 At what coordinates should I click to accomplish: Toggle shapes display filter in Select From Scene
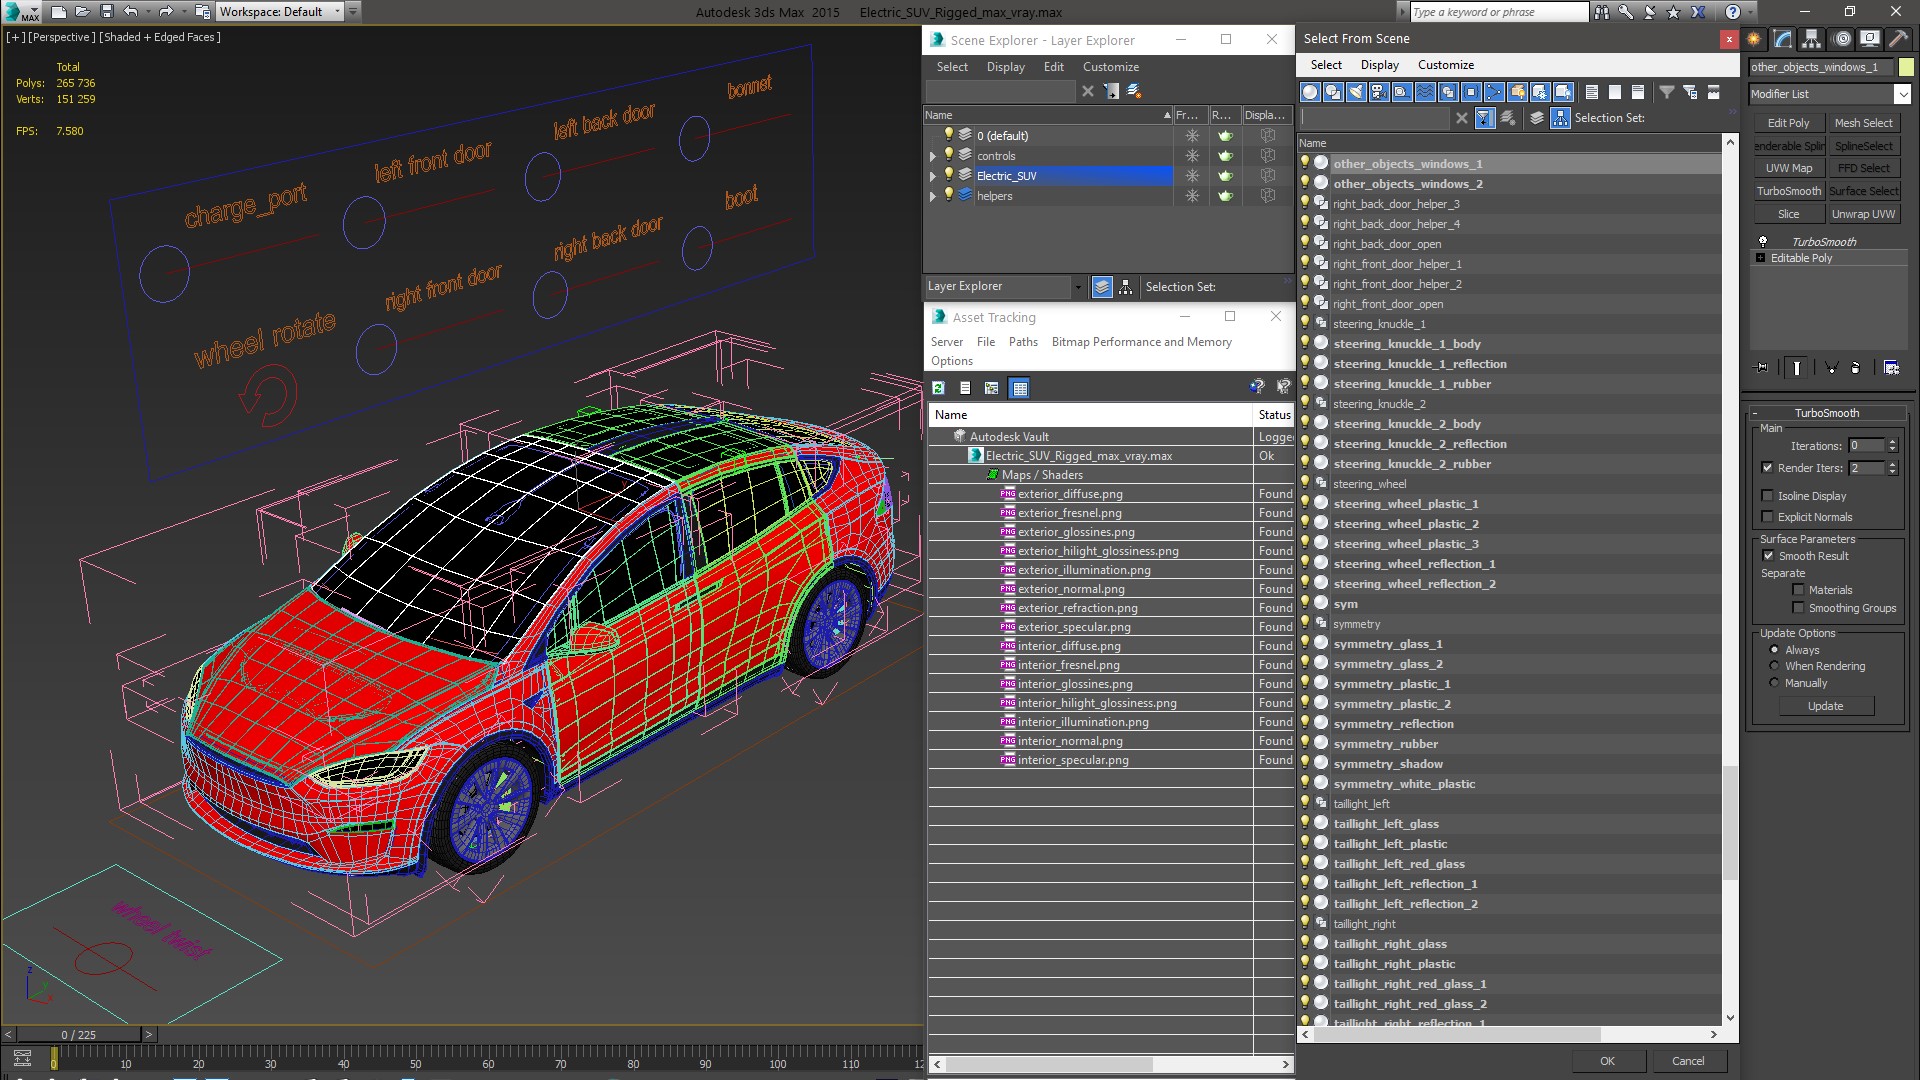pos(1333,92)
